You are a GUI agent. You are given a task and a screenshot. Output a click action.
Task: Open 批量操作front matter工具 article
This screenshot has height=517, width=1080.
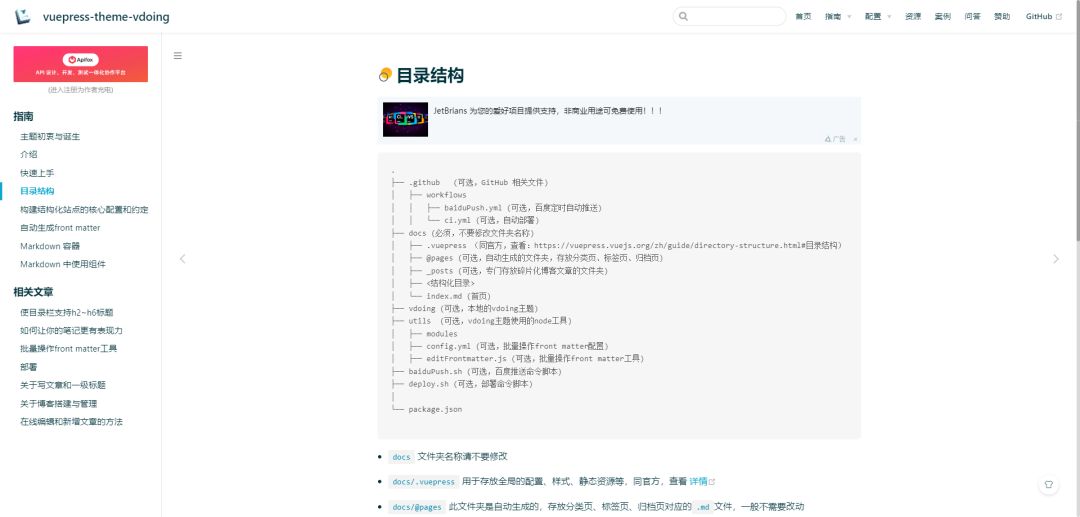point(69,348)
